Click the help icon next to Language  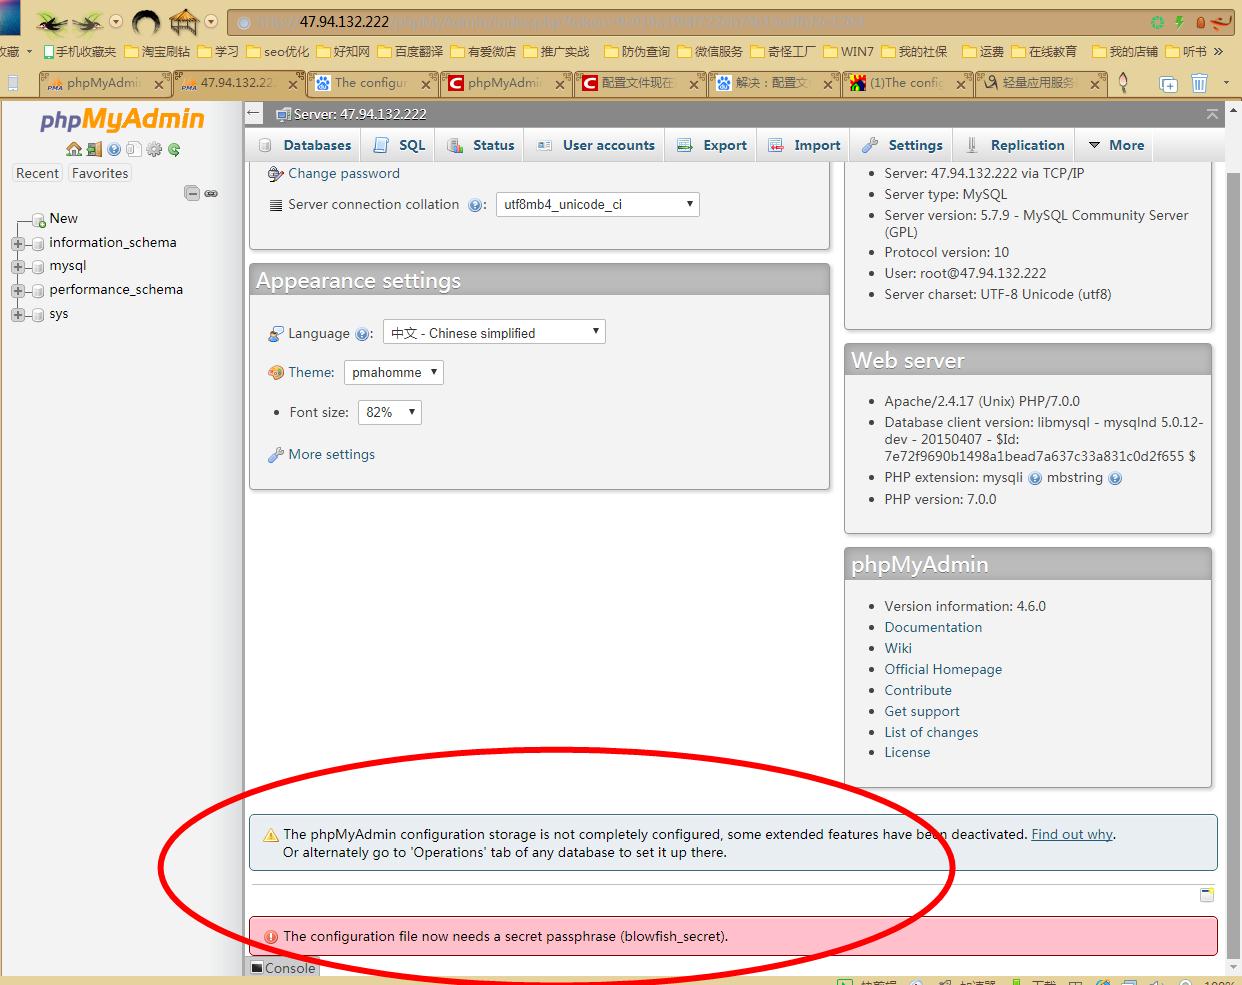[x=362, y=334]
